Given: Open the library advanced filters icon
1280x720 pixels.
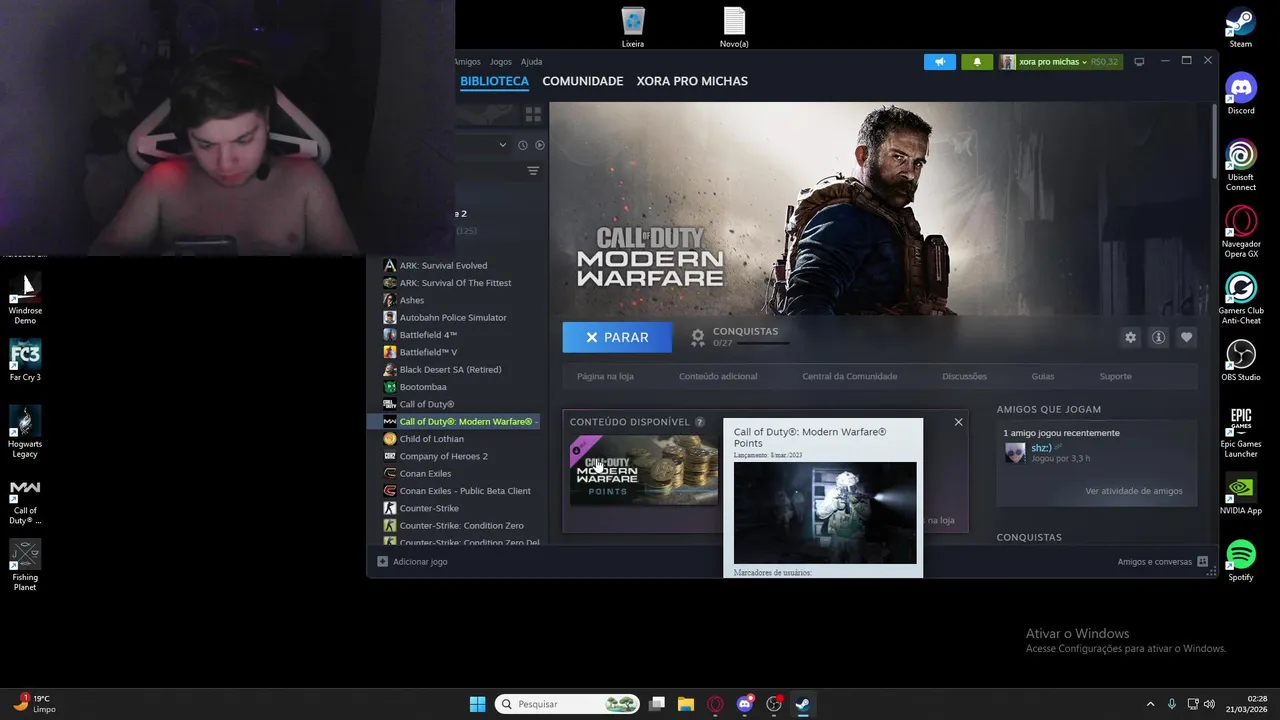Looking at the screenshot, I should tap(533, 171).
